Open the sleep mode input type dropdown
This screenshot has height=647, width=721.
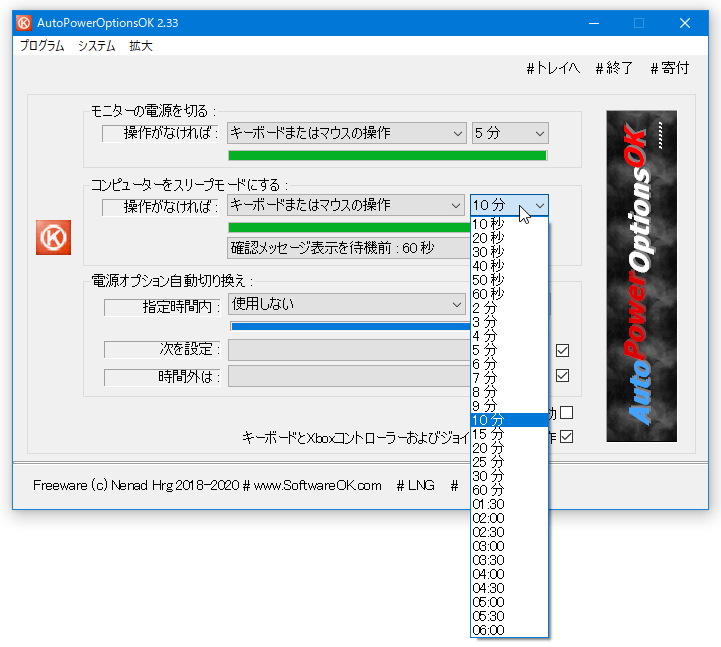coord(346,205)
